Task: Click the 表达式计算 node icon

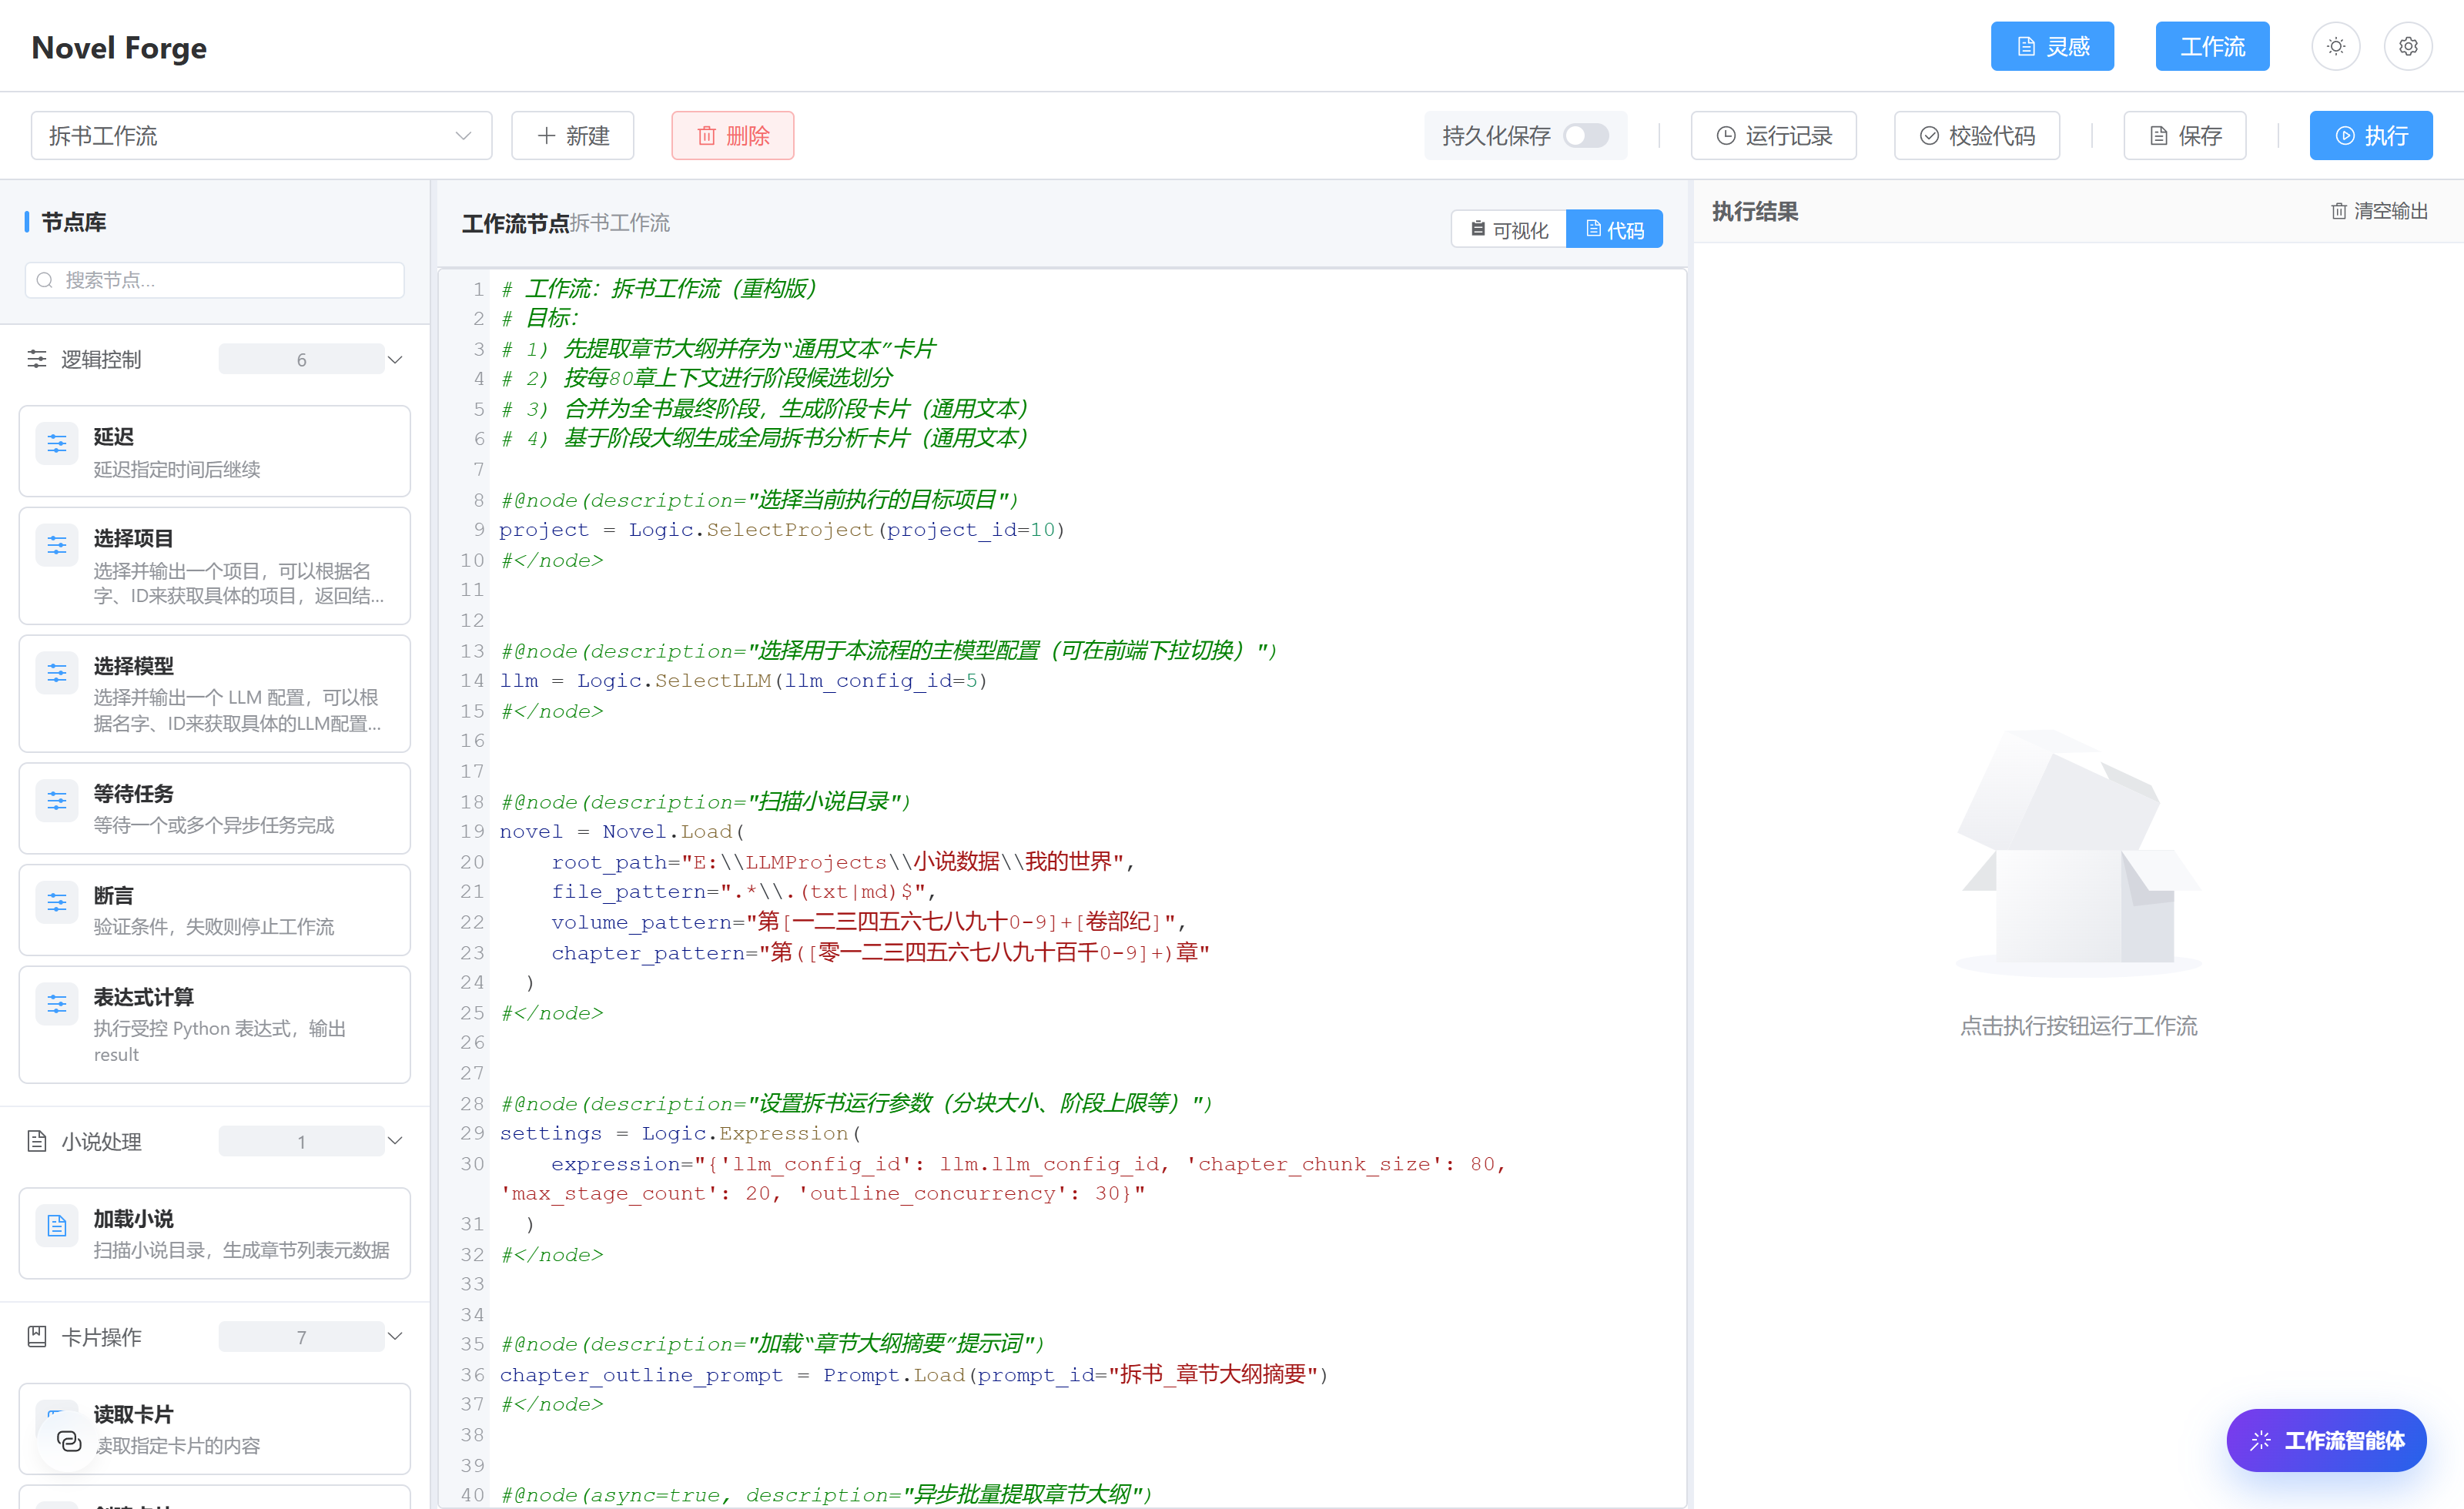Action: (57, 1003)
